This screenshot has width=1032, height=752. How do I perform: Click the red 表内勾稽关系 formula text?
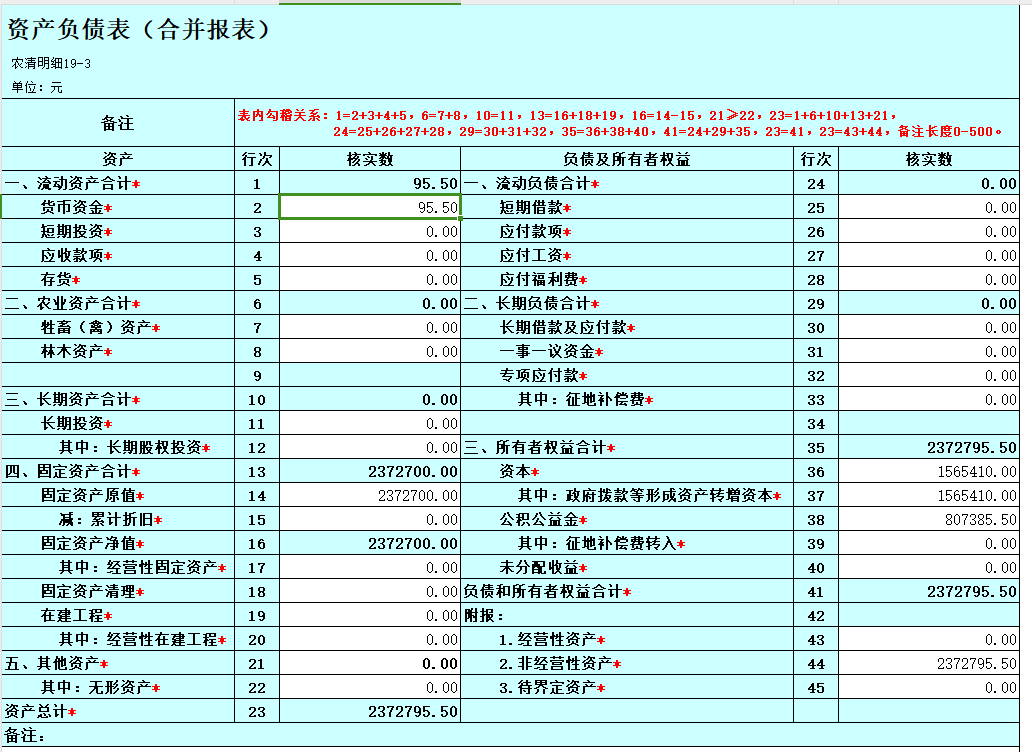coord(619,123)
